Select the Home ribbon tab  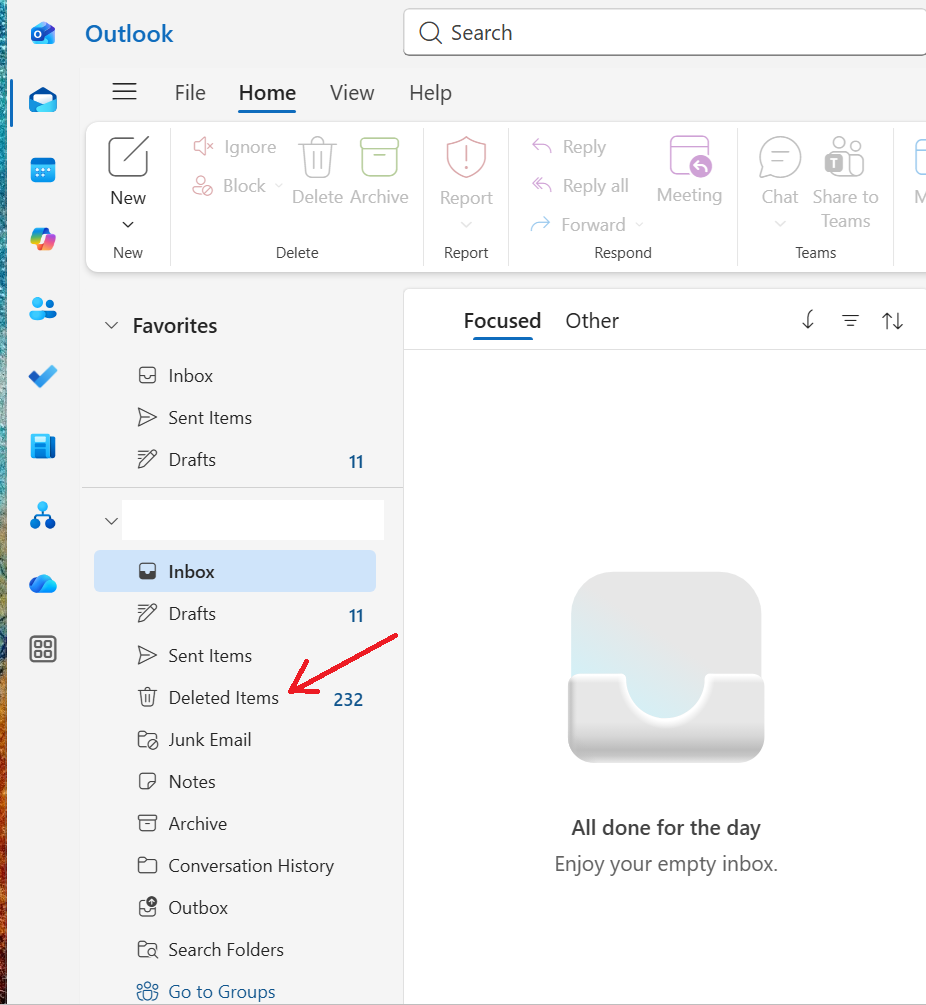(x=267, y=93)
